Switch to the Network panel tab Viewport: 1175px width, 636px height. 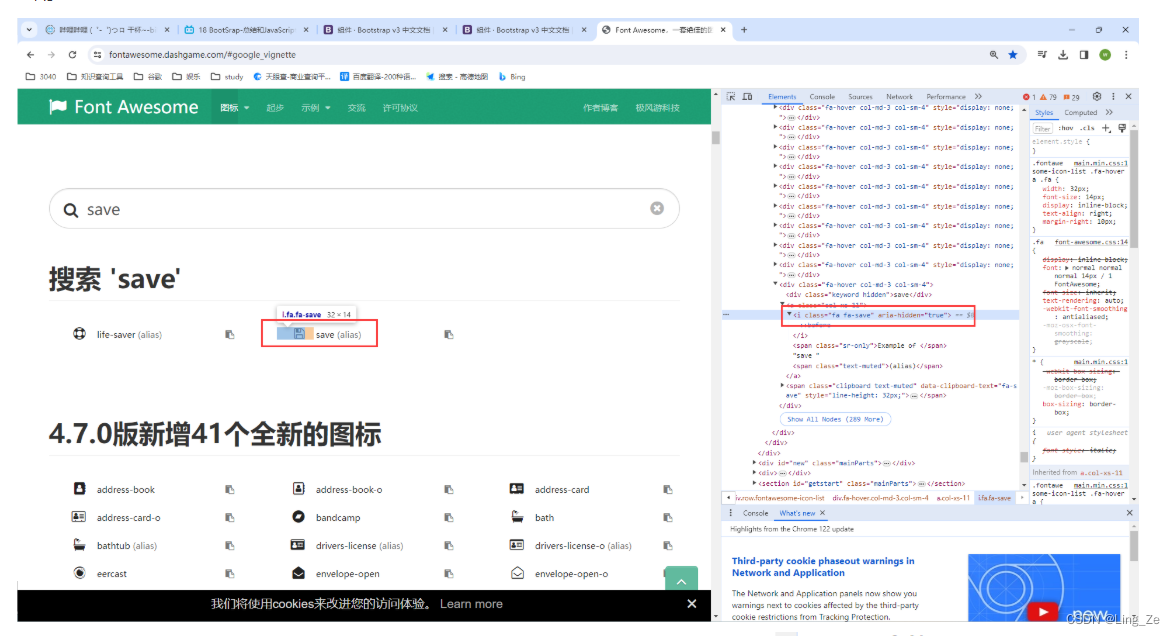tap(899, 97)
